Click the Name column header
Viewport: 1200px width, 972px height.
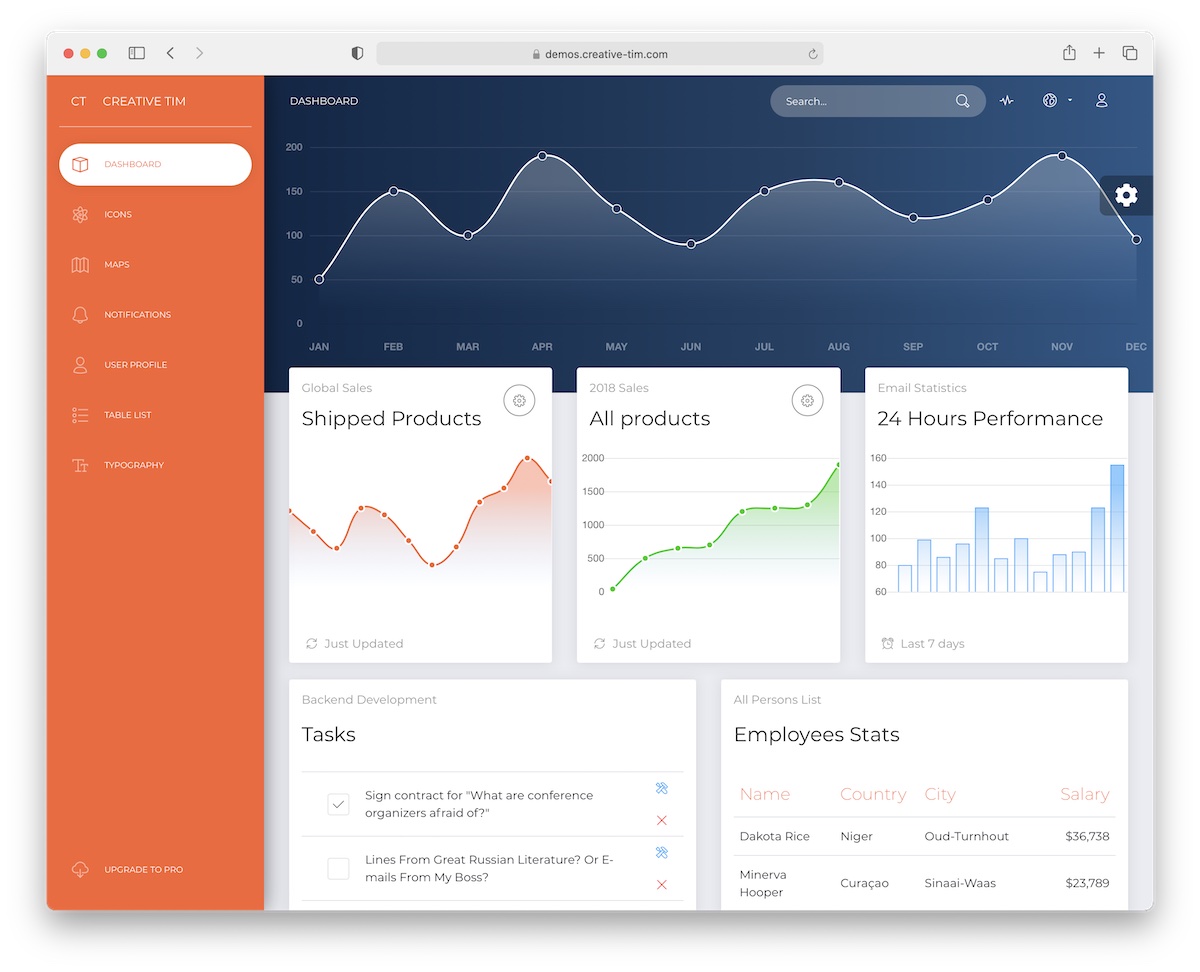tap(765, 794)
